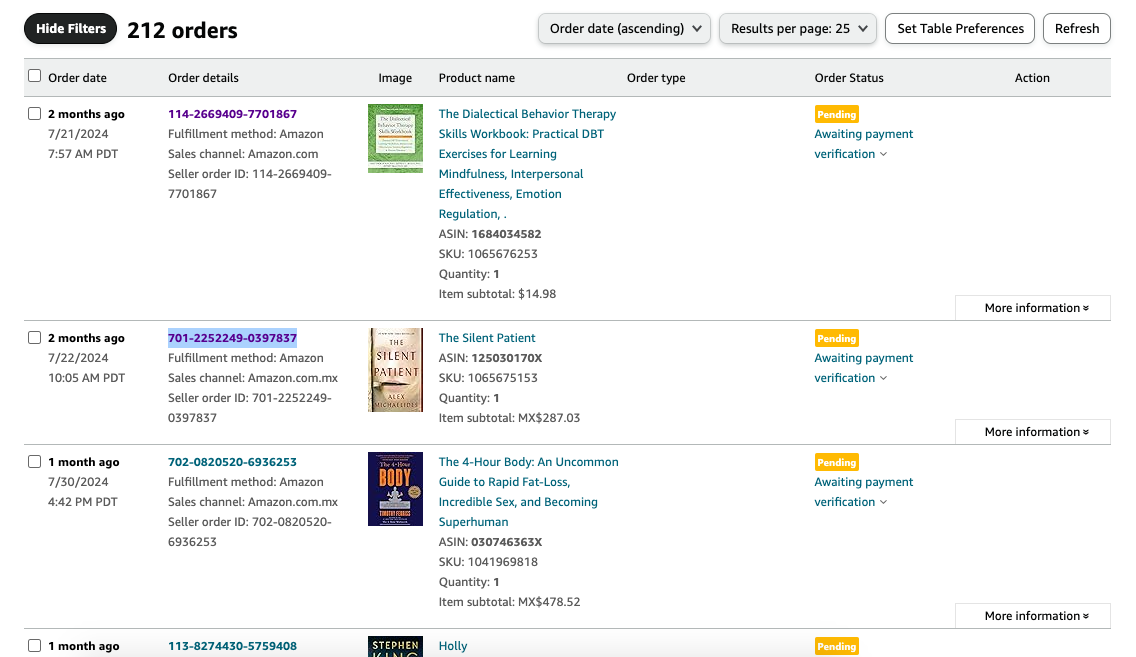Screen dimensions: 1136x657
Task: Open order 702-0820520-6936253 link
Action: [233, 461]
